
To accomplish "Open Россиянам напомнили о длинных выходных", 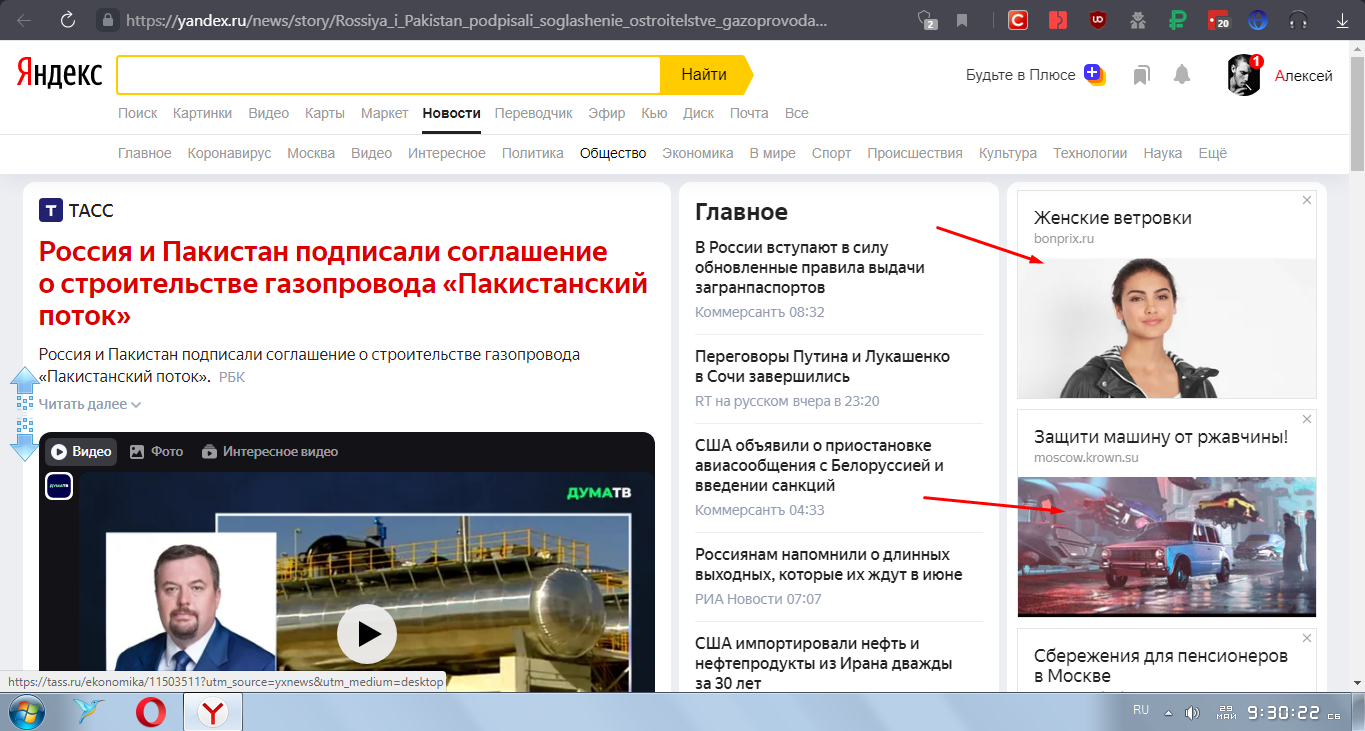I will click(x=828, y=564).
